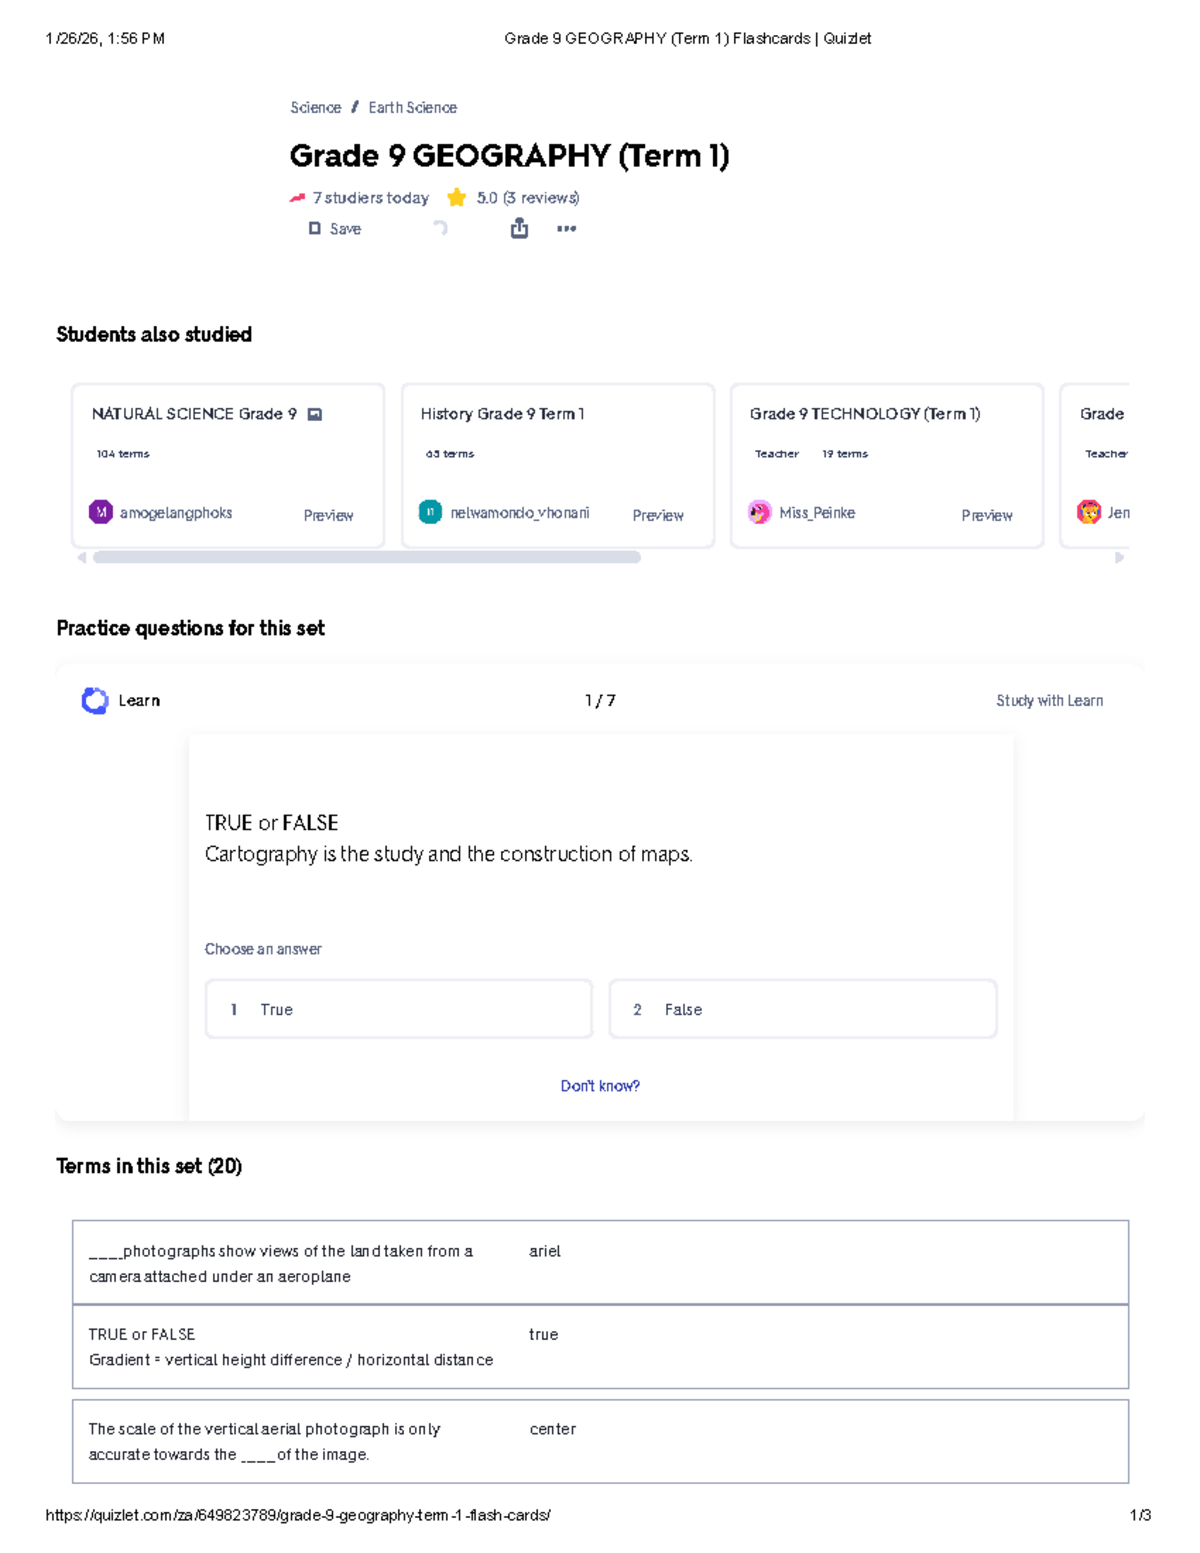The image size is (1200, 1553).
Task: Click the Learn mode logo icon
Action: click(95, 701)
